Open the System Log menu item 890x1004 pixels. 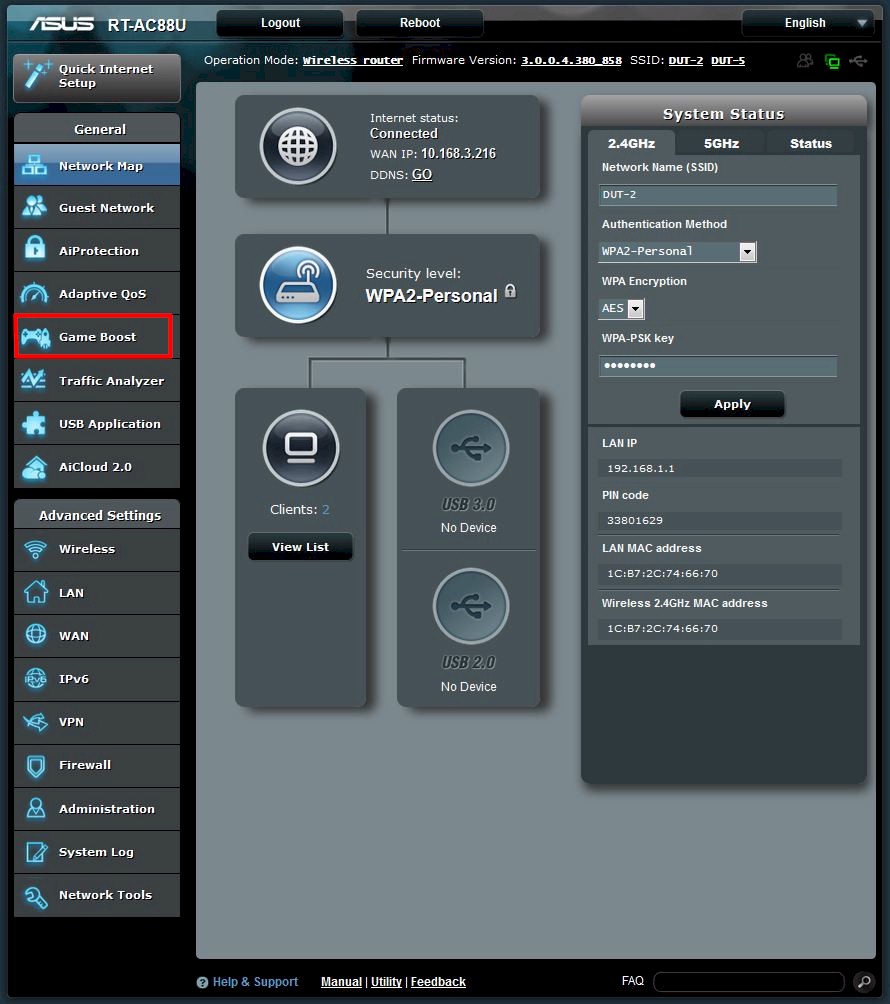[97, 852]
